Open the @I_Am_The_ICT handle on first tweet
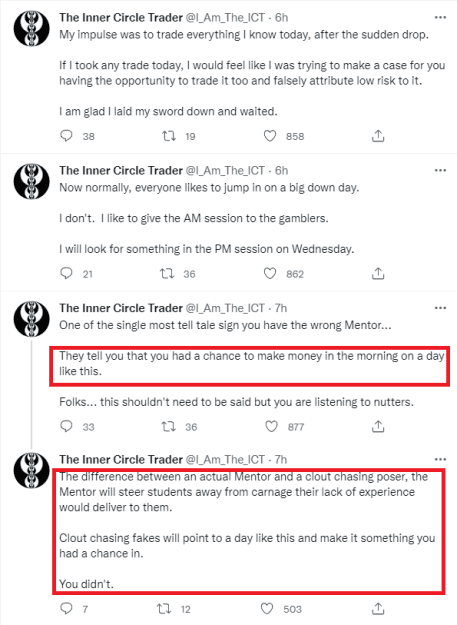Image resolution: width=457 pixels, height=625 pixels. [x=225, y=18]
